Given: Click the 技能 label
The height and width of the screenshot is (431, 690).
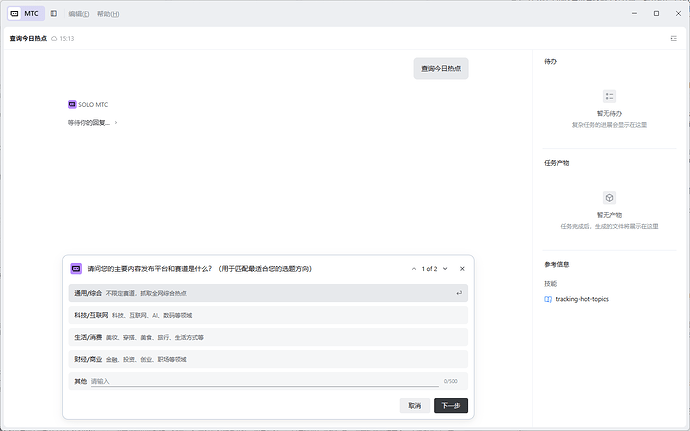Looking at the screenshot, I should point(551,284).
